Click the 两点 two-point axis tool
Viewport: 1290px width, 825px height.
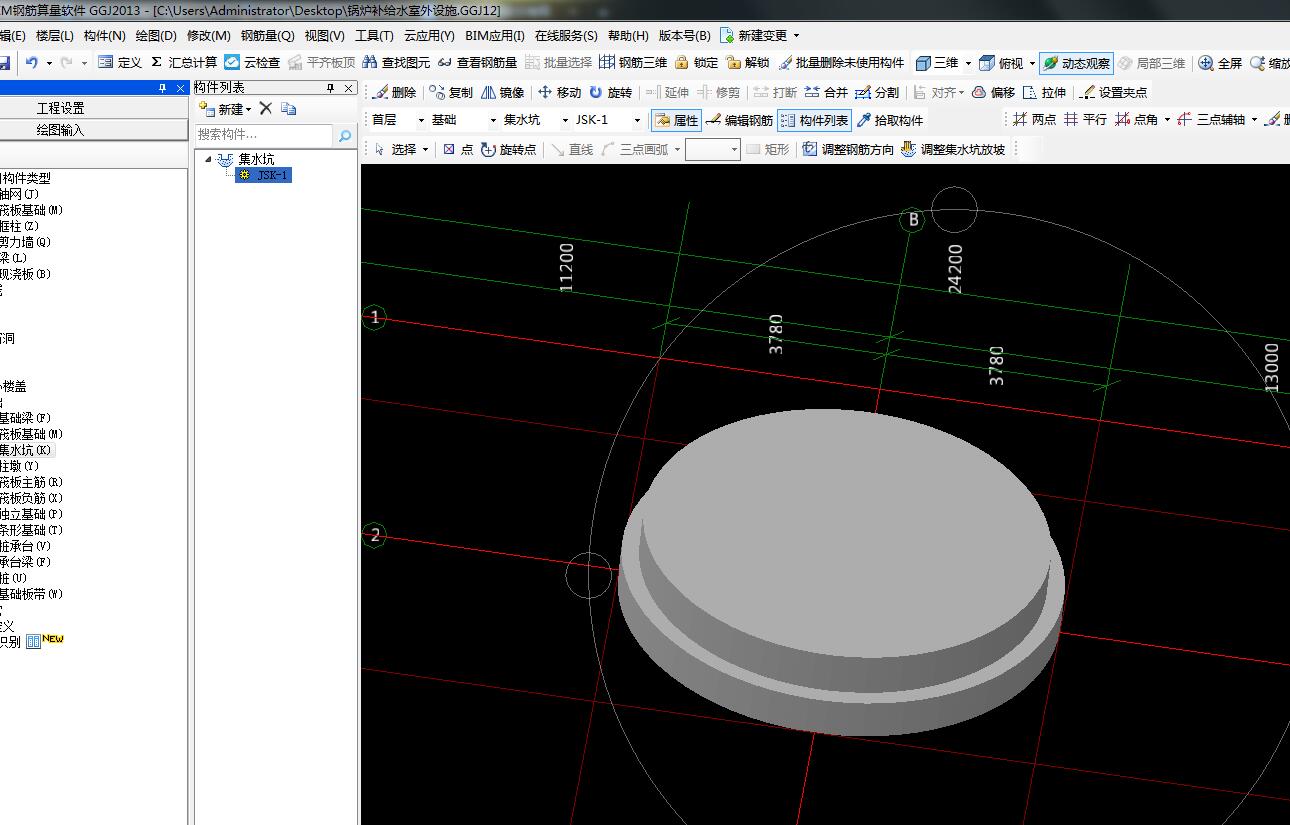[x=1034, y=119]
